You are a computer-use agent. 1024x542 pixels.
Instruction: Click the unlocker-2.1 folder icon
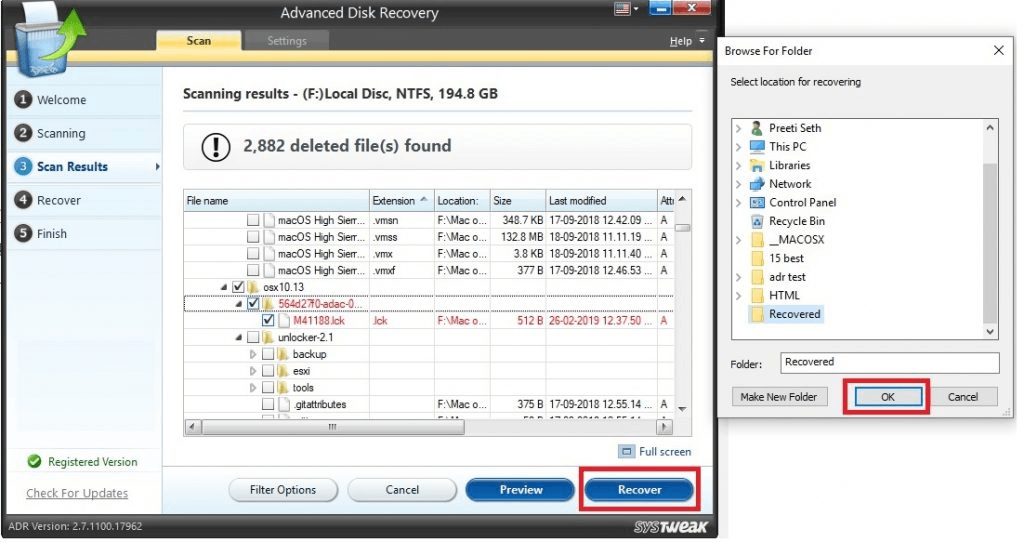coord(268,338)
